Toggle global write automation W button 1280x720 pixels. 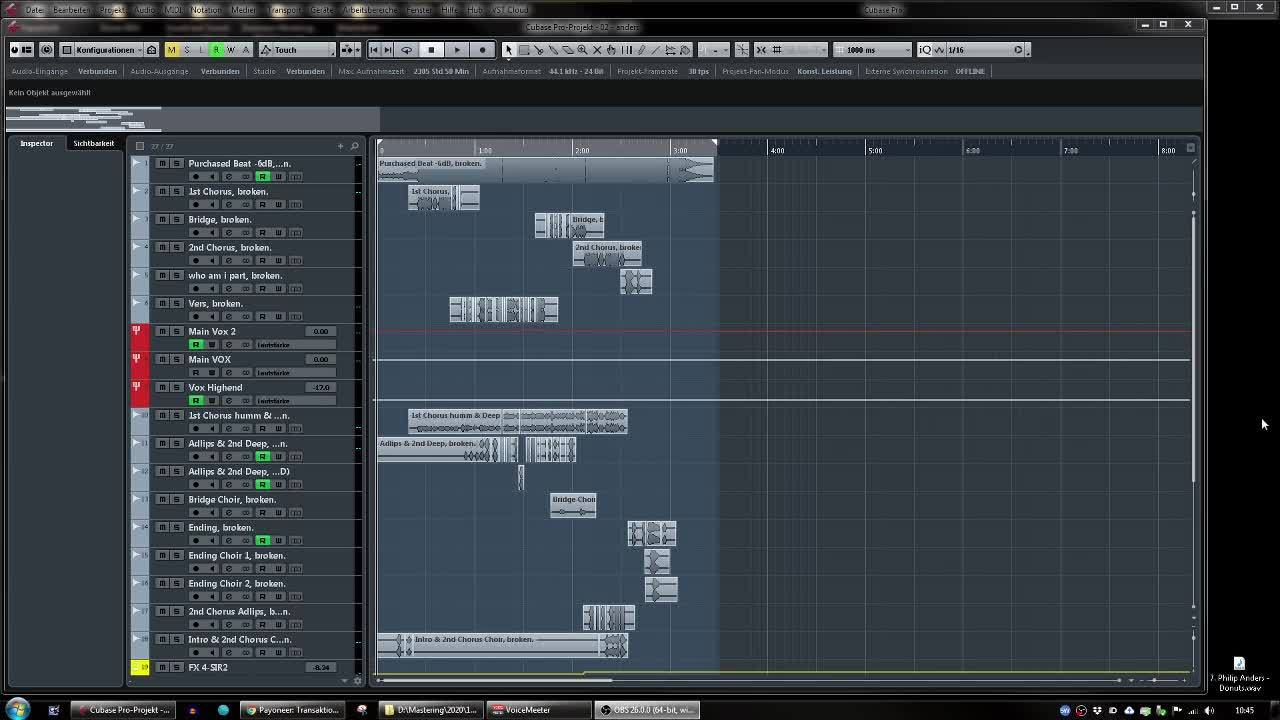click(230, 50)
